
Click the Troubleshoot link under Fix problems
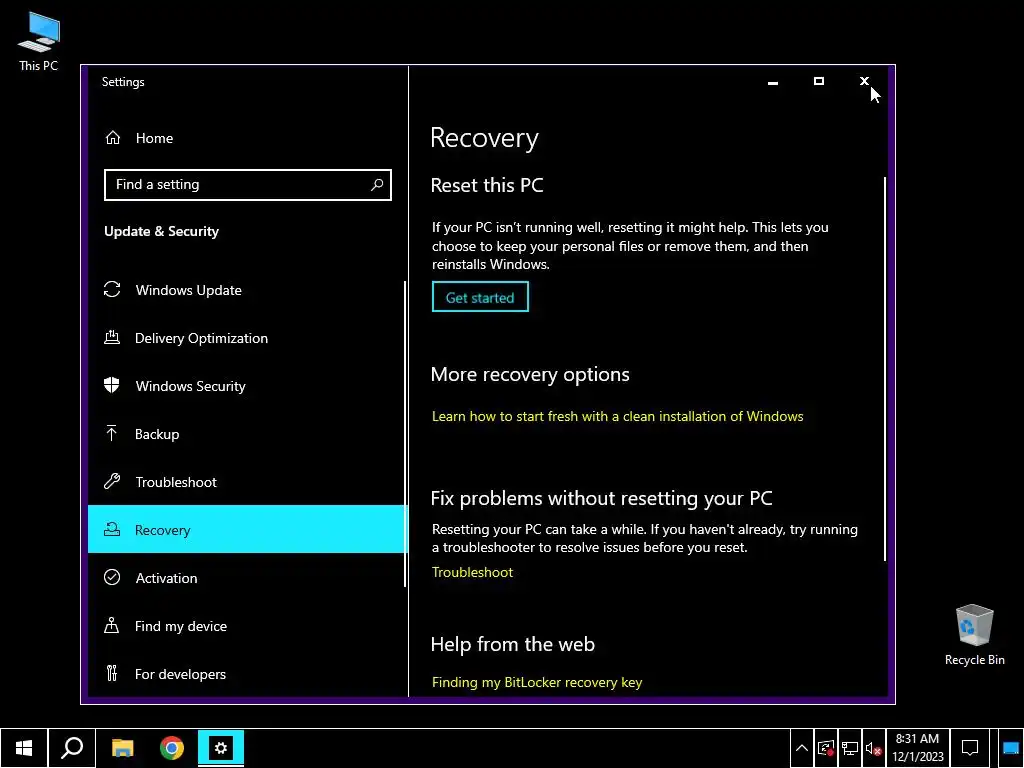click(472, 572)
